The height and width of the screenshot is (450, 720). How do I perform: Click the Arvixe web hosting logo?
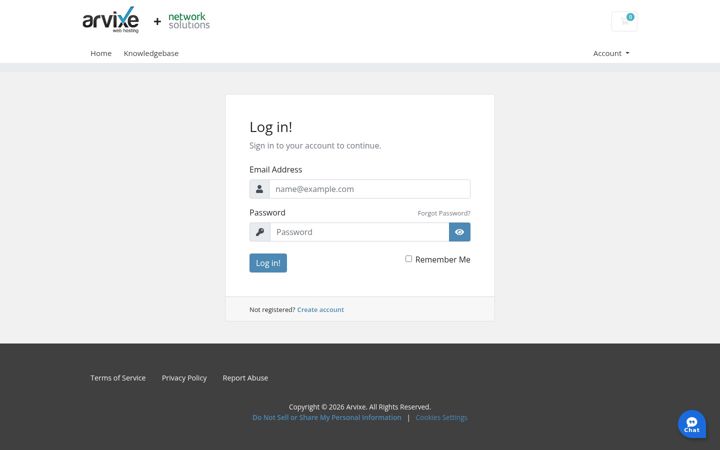click(x=111, y=20)
